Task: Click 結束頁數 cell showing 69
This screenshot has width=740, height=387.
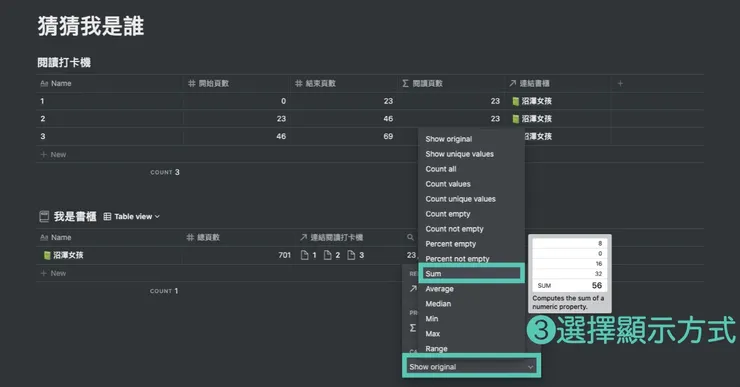Action: coord(343,136)
